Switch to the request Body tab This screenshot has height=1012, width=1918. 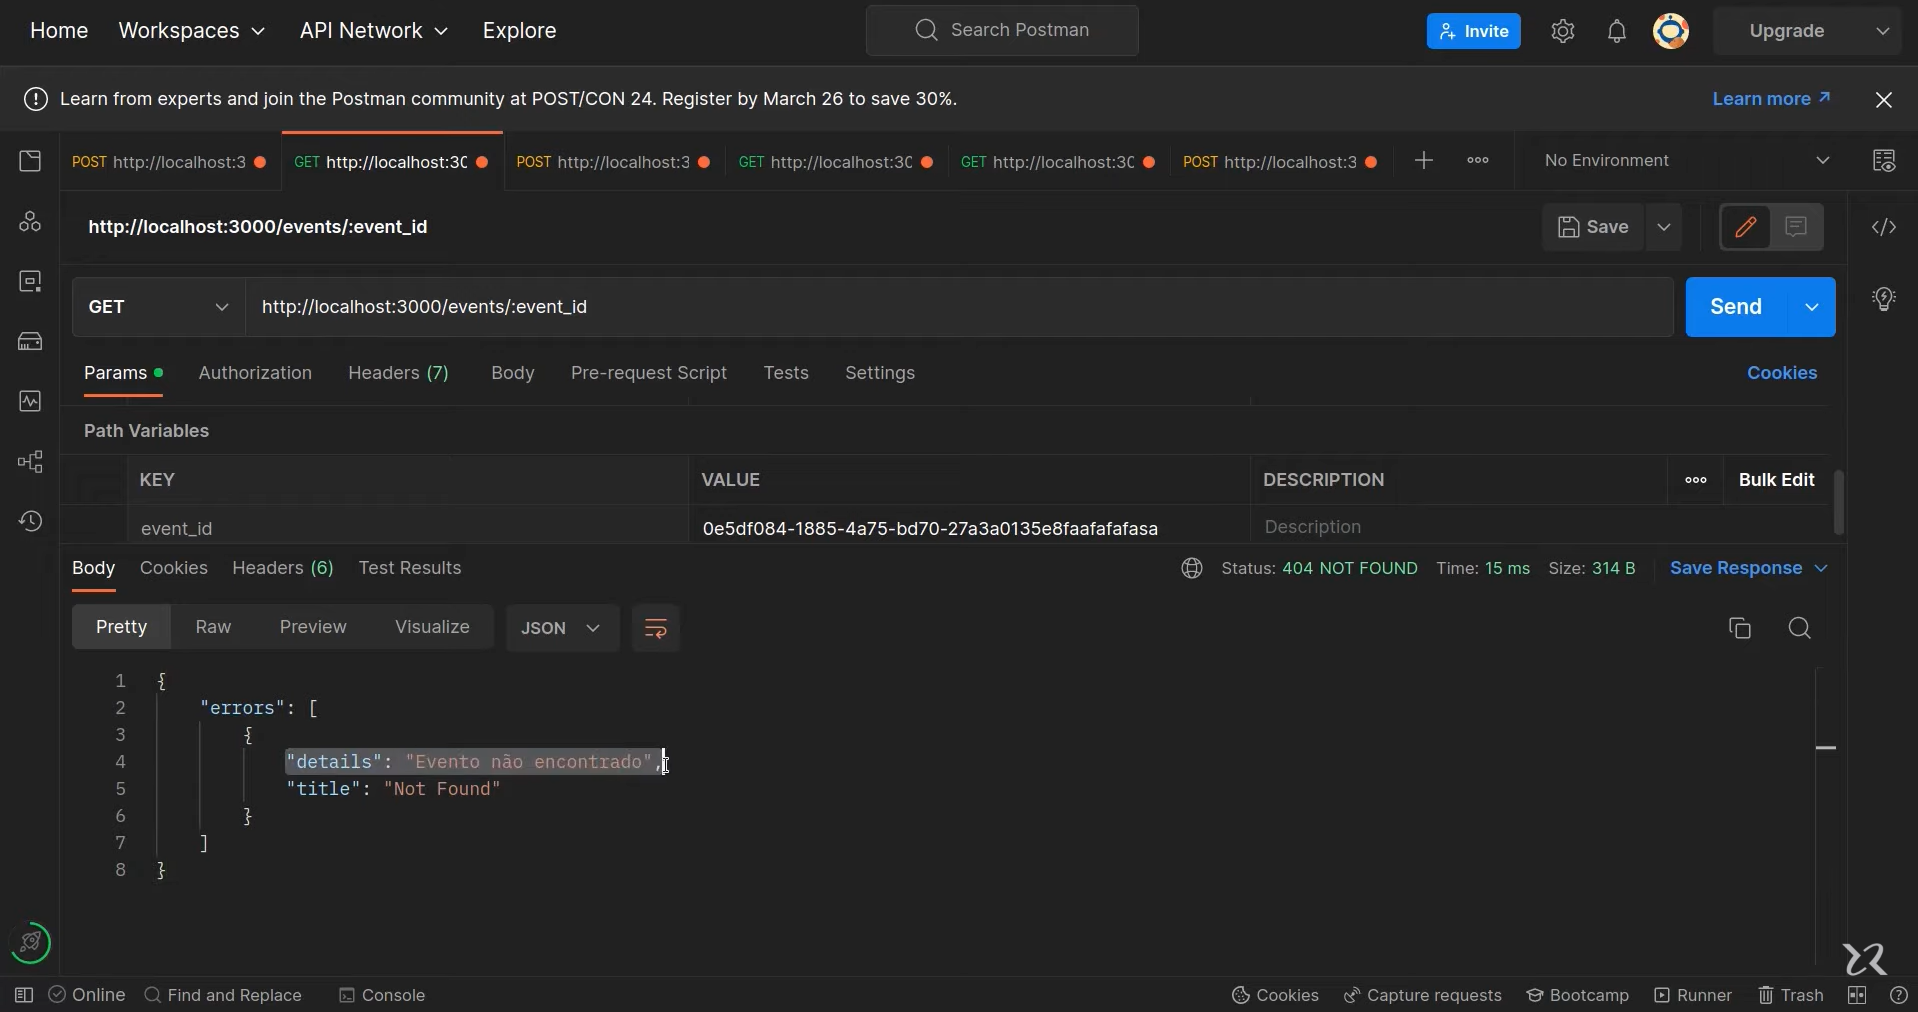(513, 373)
